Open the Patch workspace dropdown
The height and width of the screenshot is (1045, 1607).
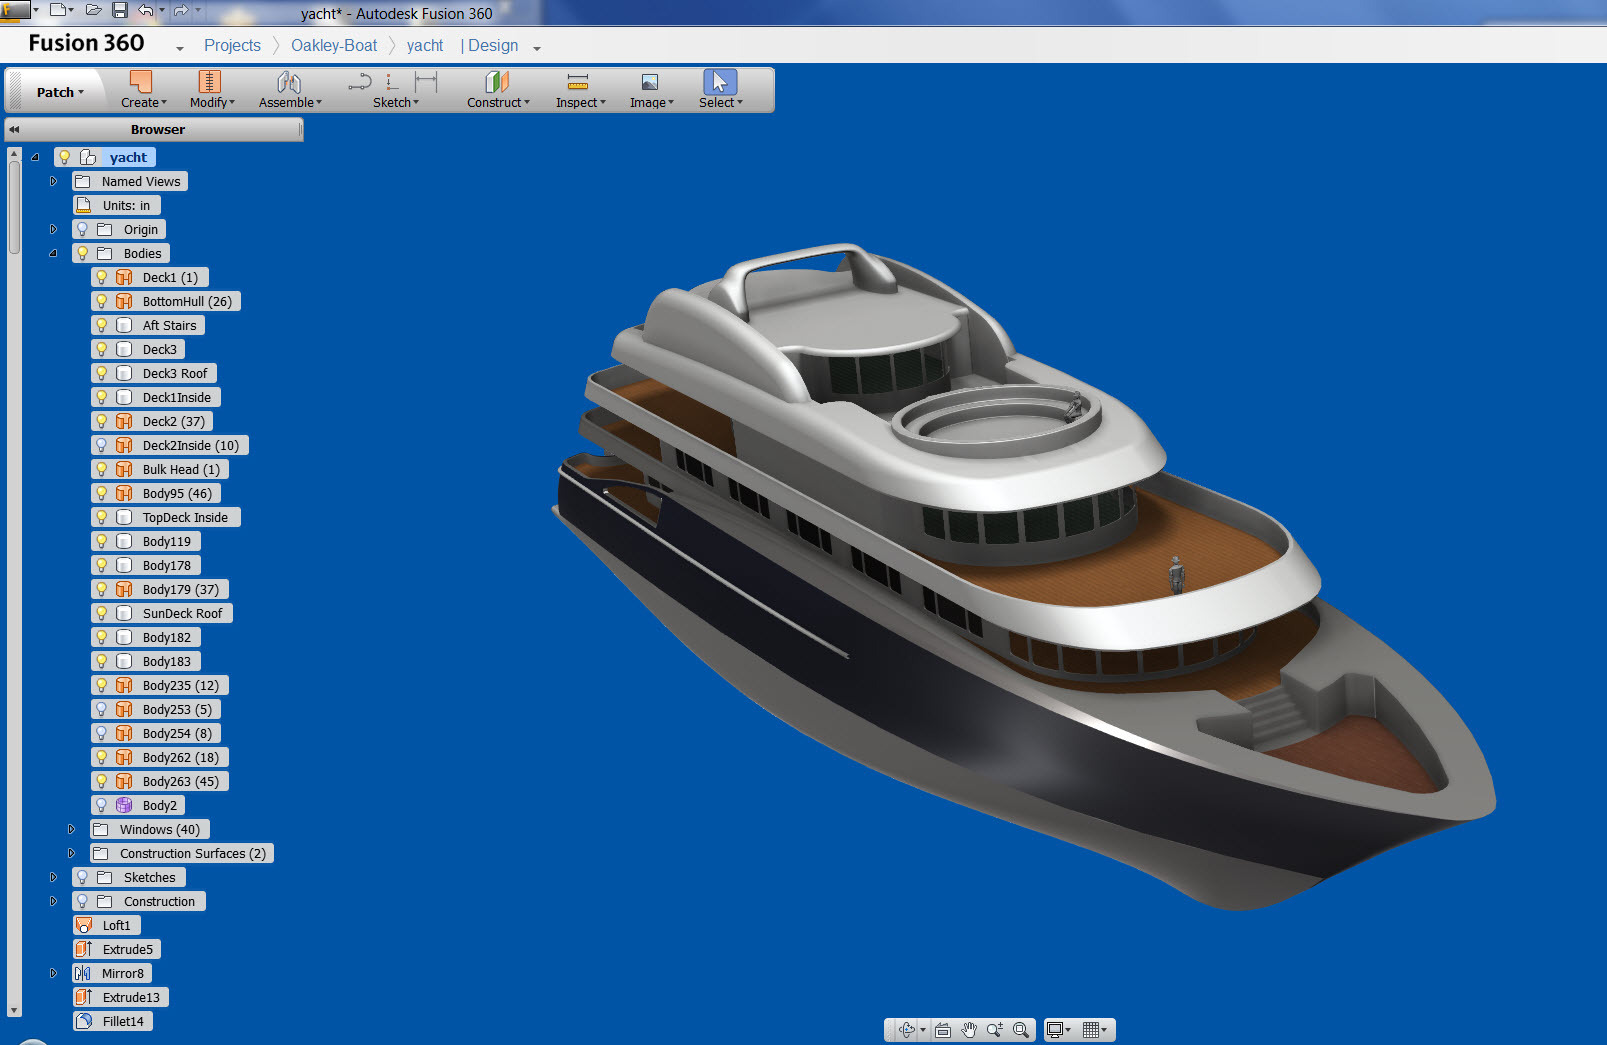coord(56,90)
